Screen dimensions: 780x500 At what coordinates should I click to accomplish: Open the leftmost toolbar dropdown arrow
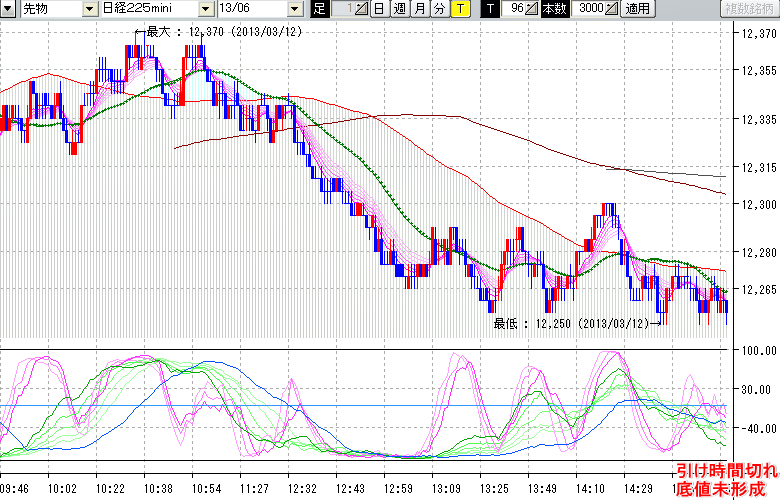tap(8, 9)
